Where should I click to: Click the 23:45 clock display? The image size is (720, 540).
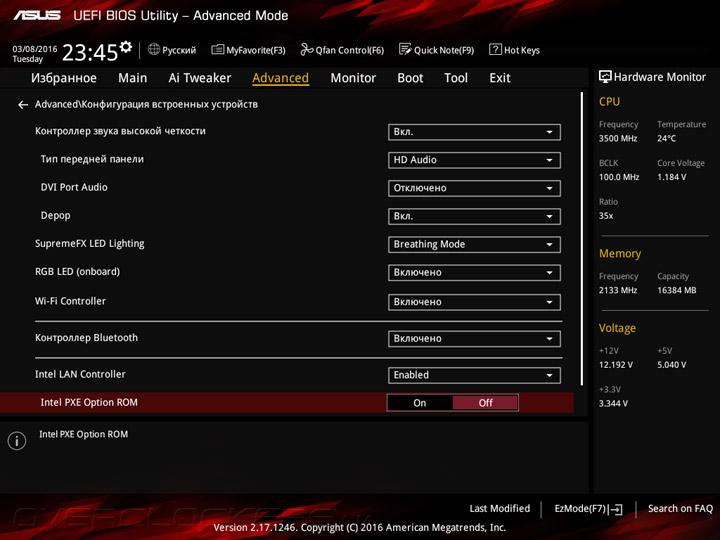(x=90, y=52)
